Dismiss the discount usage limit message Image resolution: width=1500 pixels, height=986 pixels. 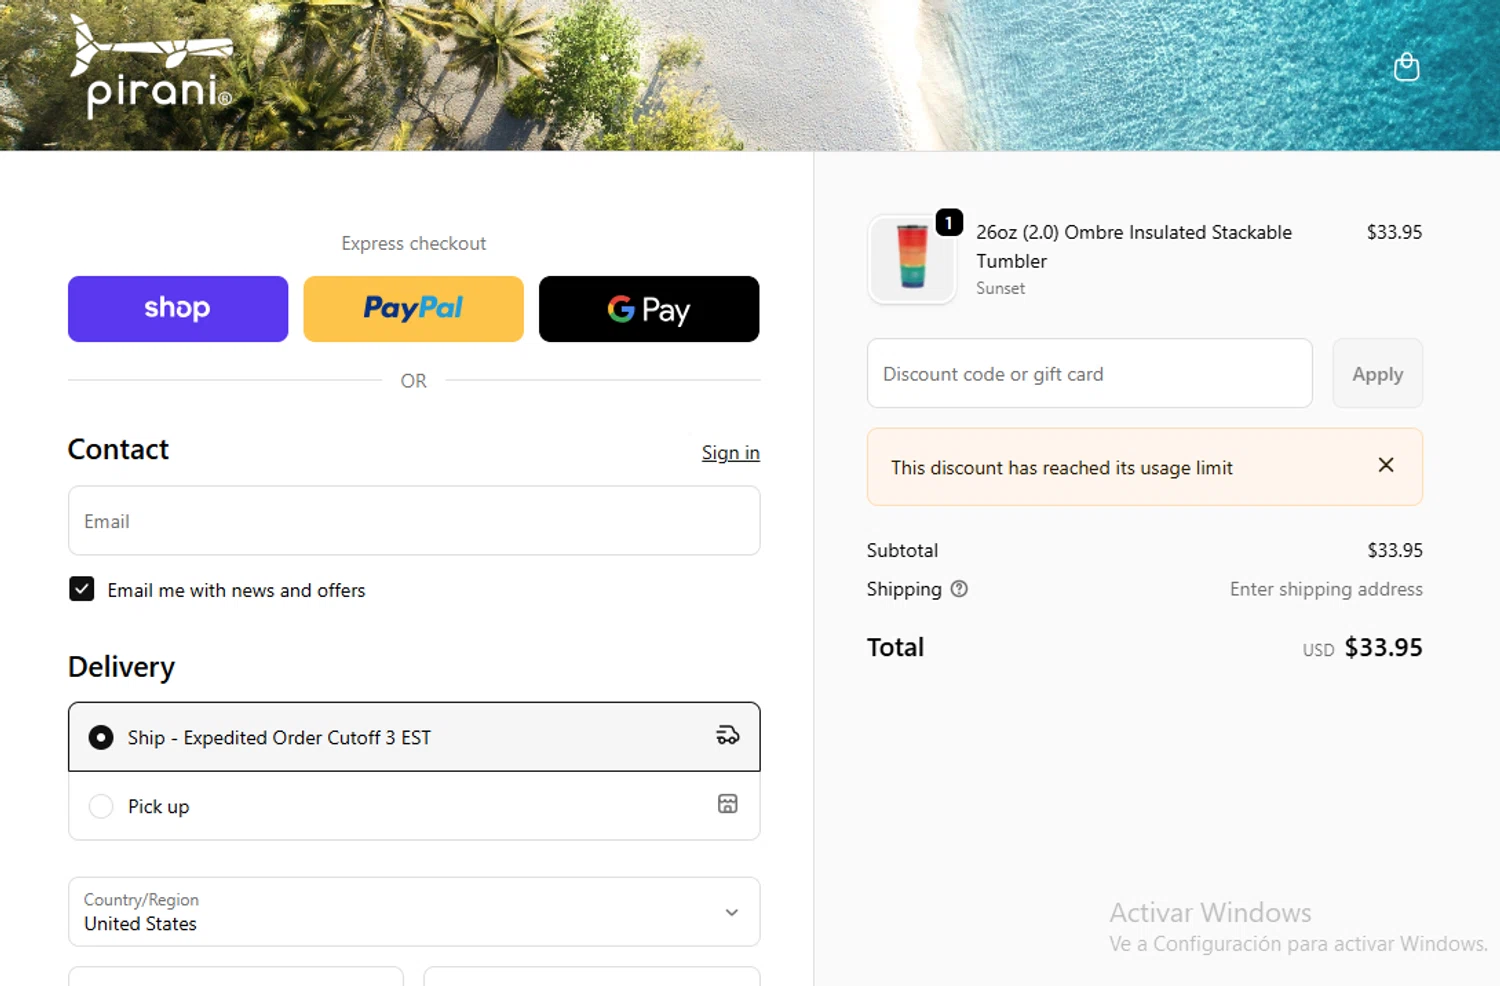click(x=1386, y=465)
